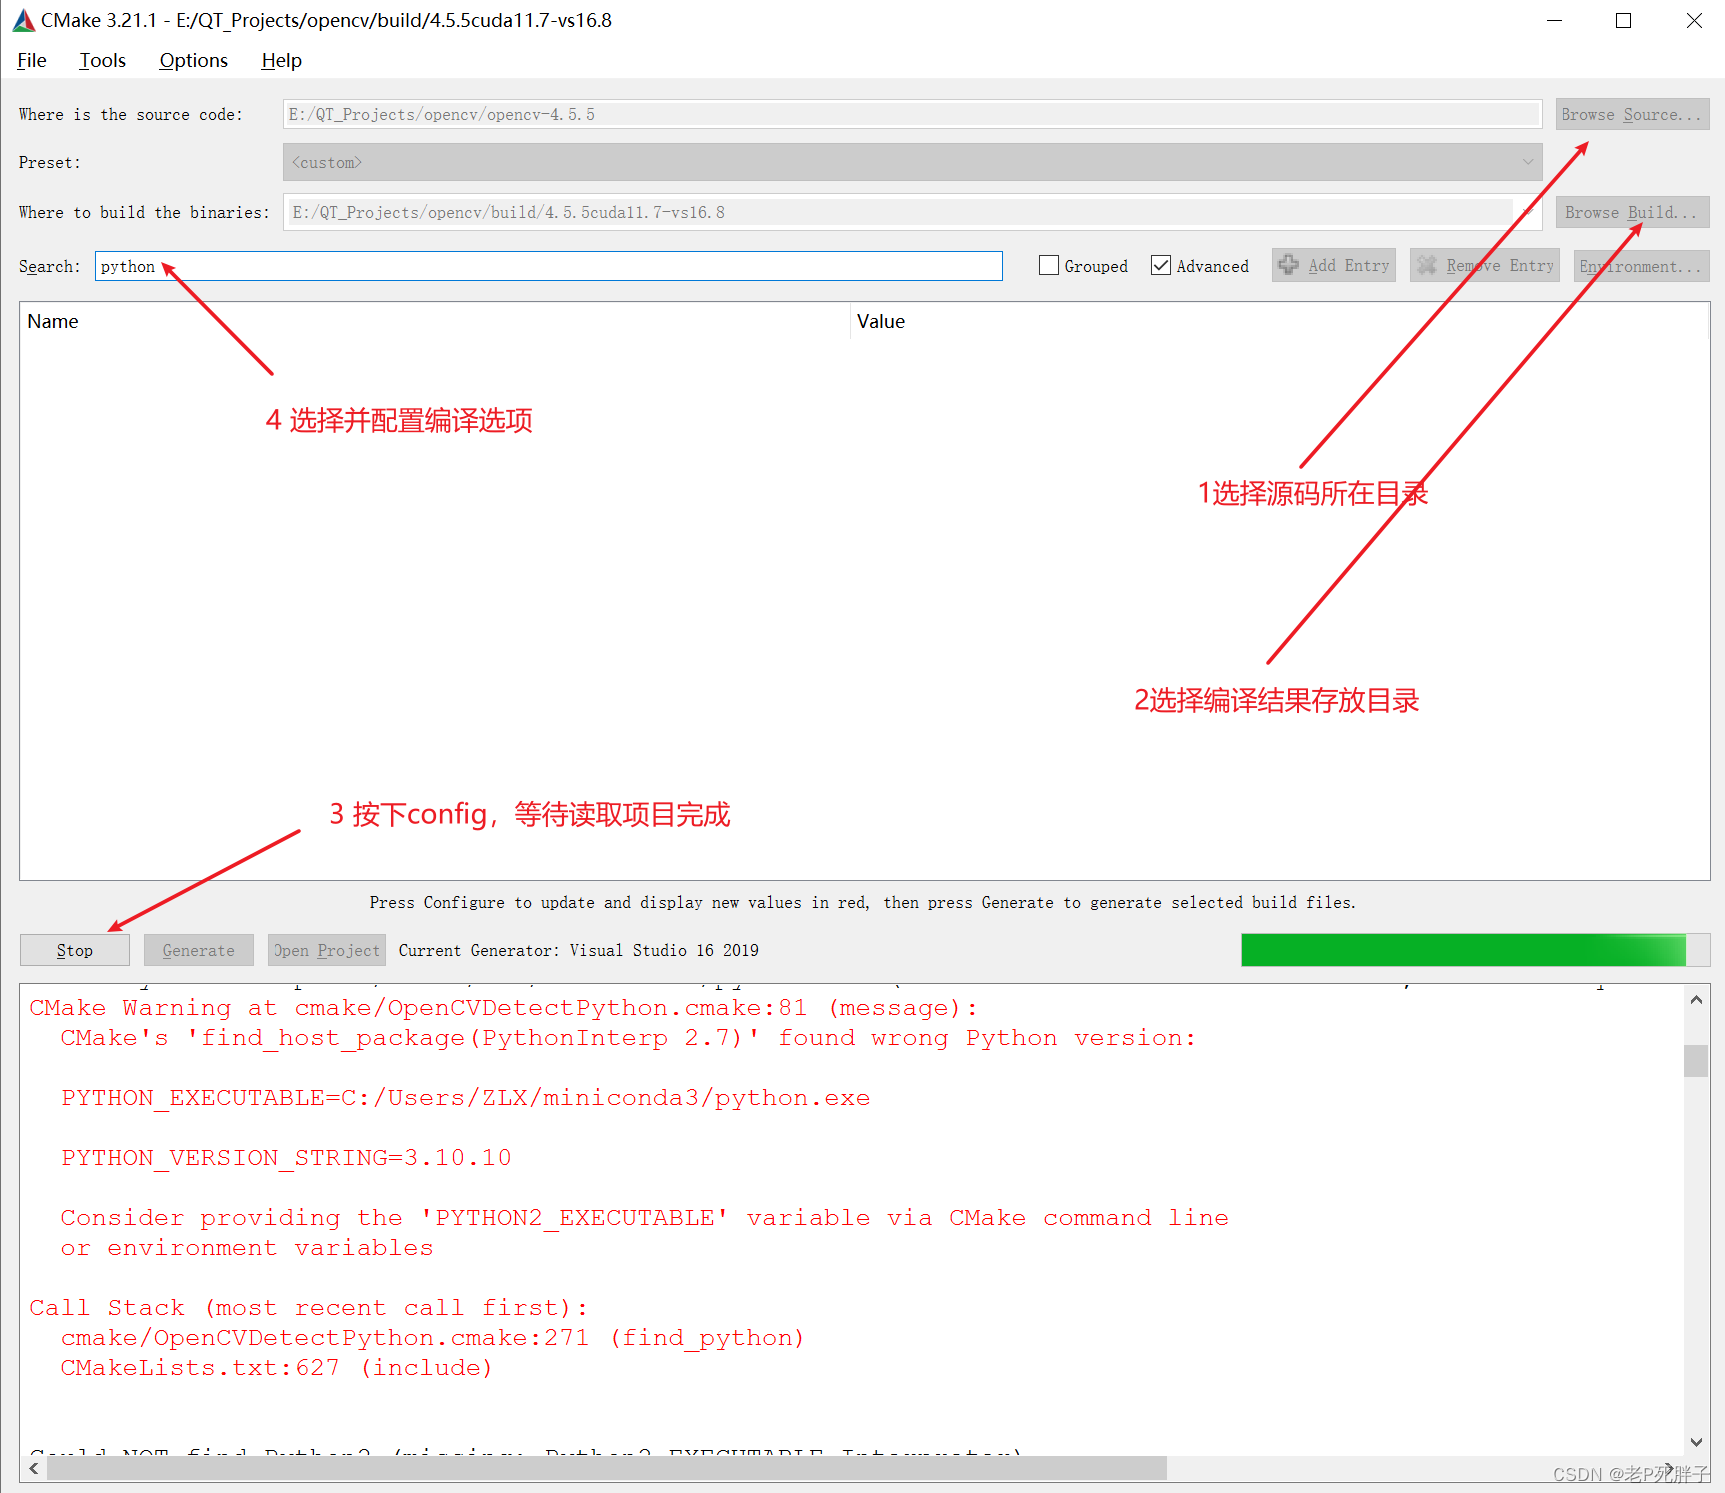1725x1493 pixels.
Task: Click the Add Entry plus icon
Action: click(1289, 265)
